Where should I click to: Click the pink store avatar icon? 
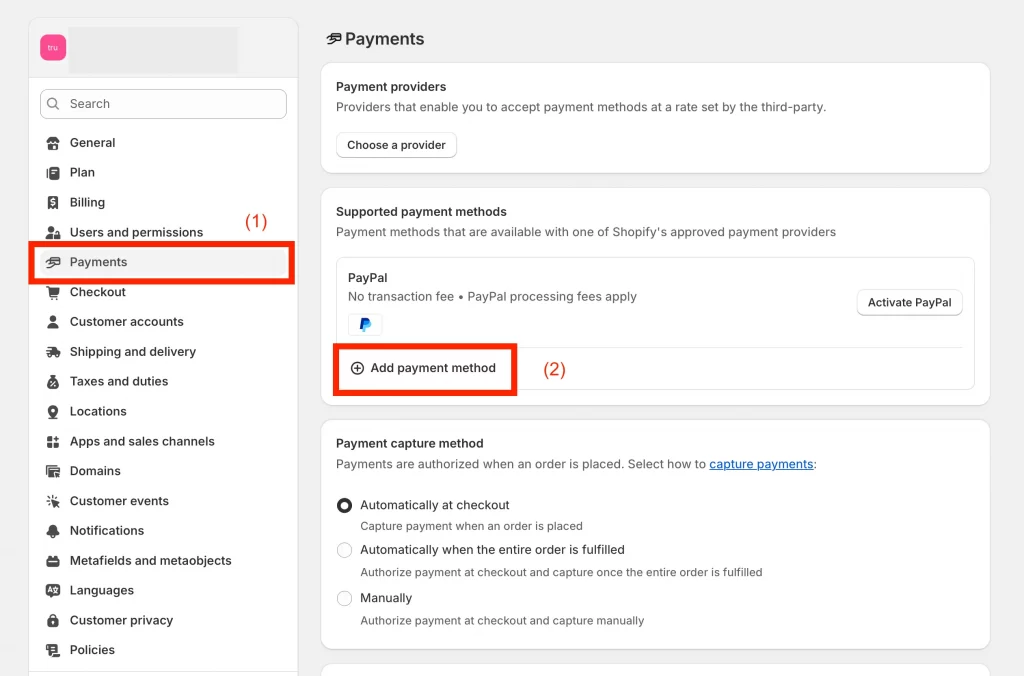pos(53,47)
